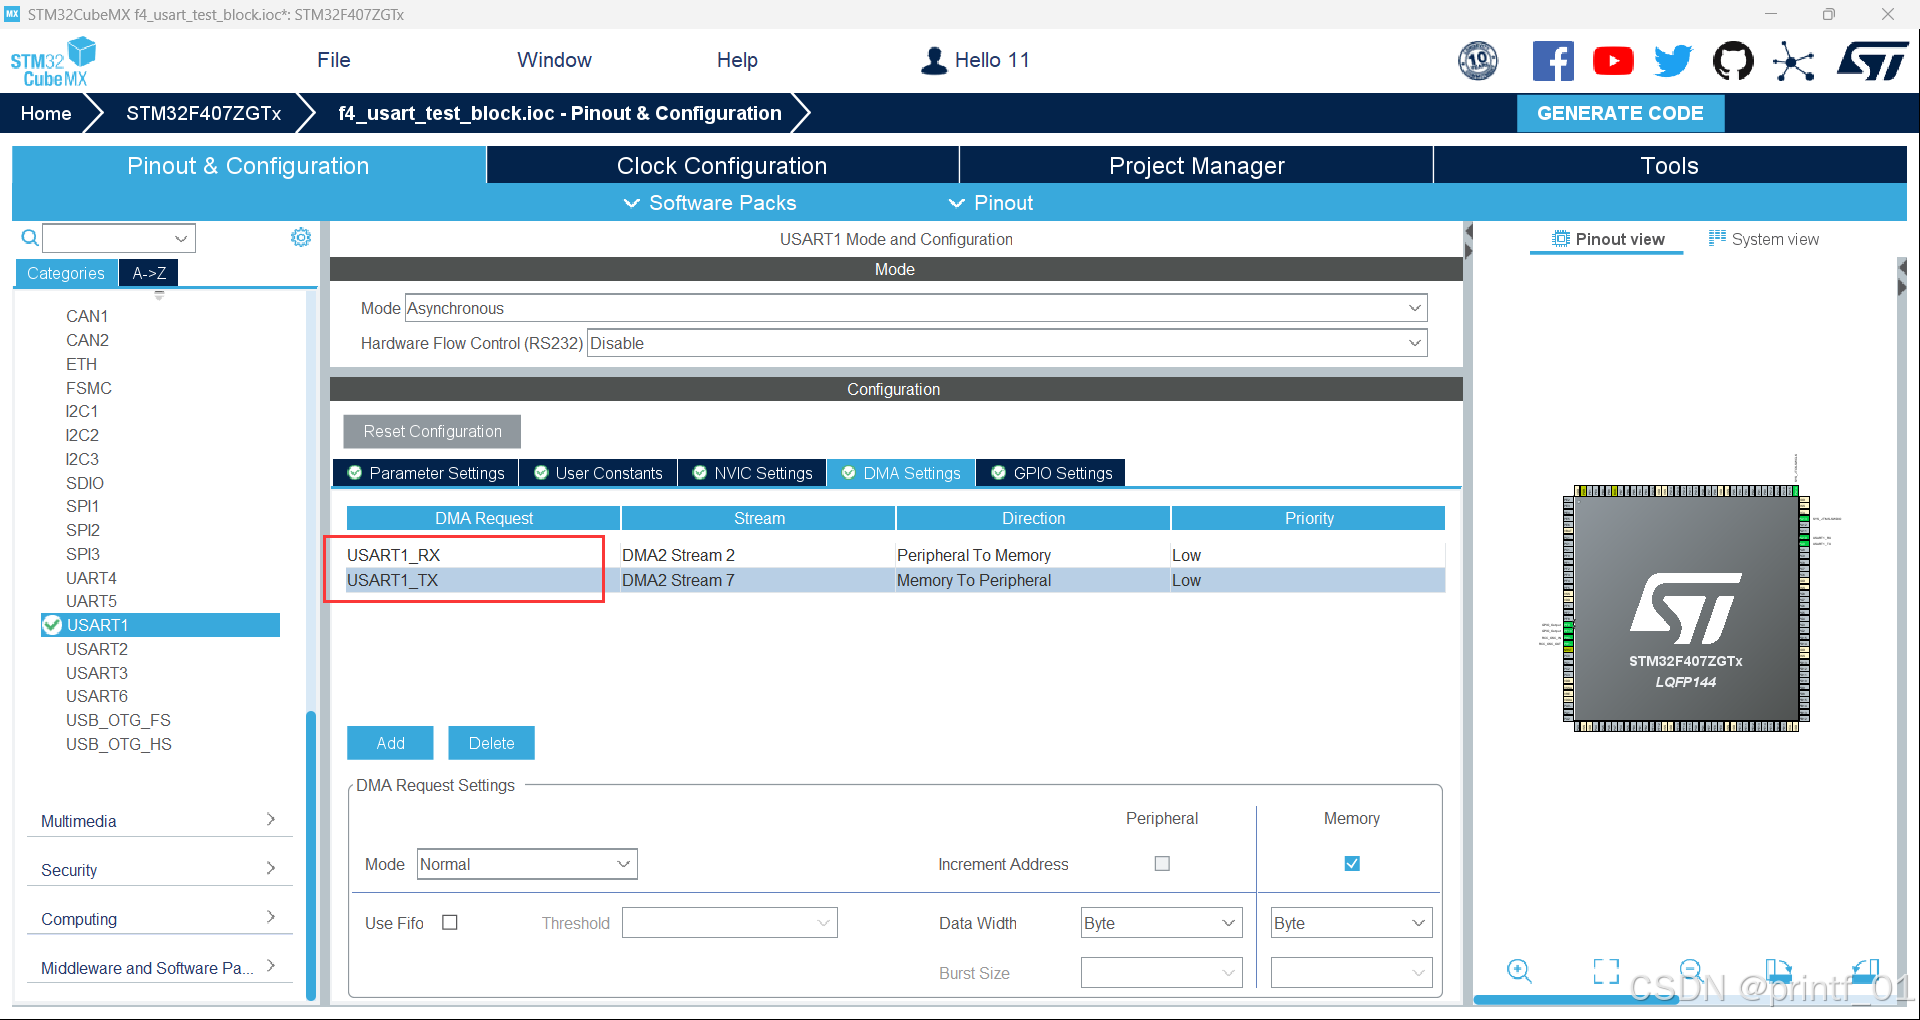Fit the pinout chip to view
The image size is (1920, 1020).
[x=1606, y=970]
